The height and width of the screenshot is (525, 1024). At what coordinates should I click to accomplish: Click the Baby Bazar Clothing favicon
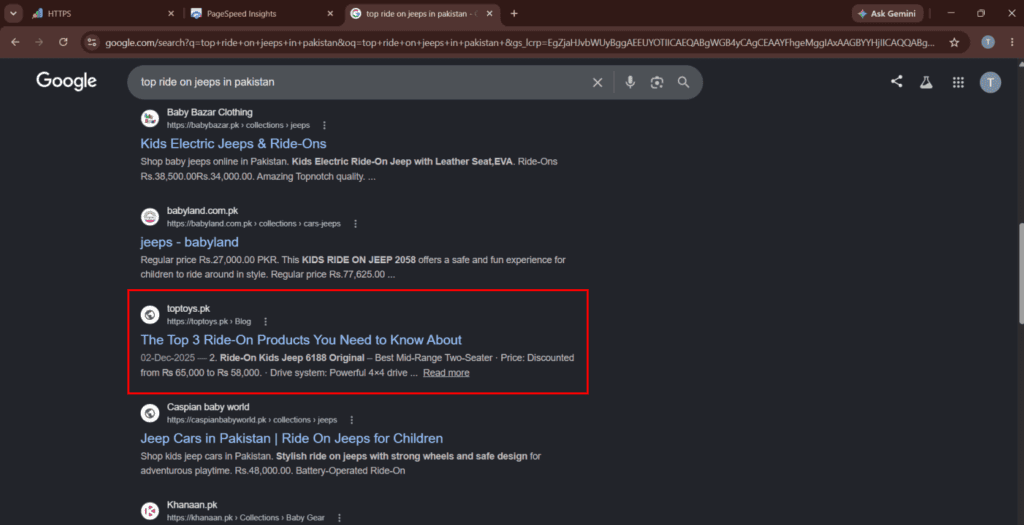pos(150,118)
